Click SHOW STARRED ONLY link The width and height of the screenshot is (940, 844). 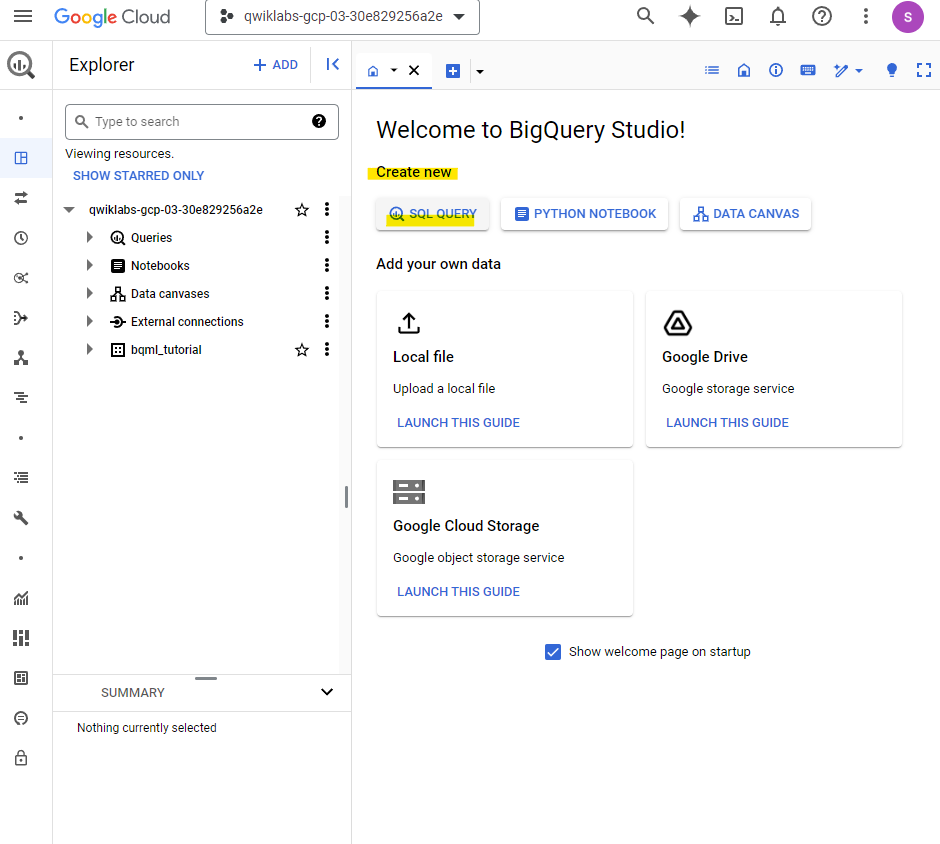point(138,176)
